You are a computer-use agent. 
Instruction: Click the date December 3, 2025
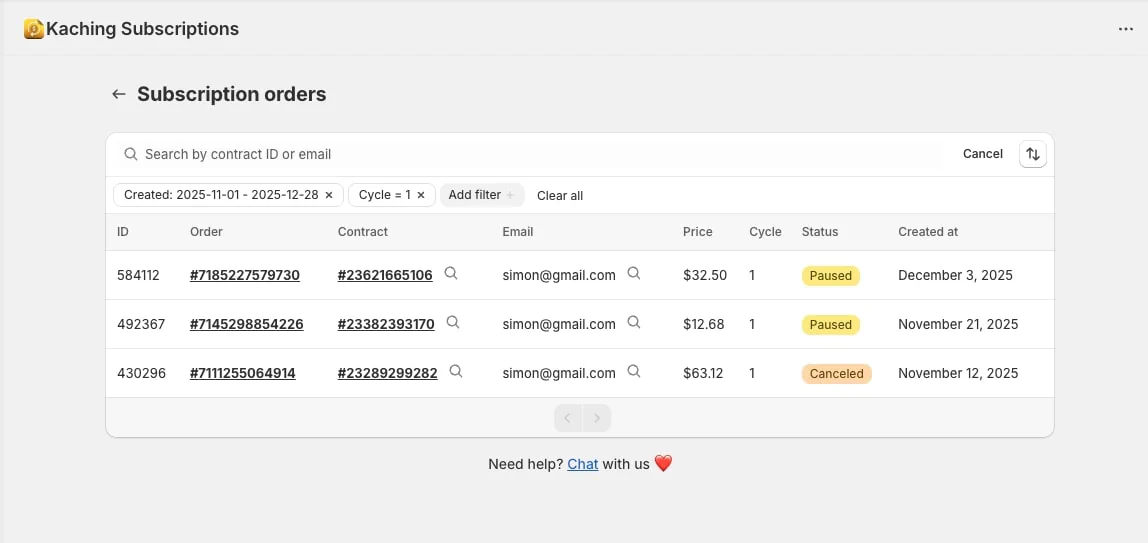955,275
